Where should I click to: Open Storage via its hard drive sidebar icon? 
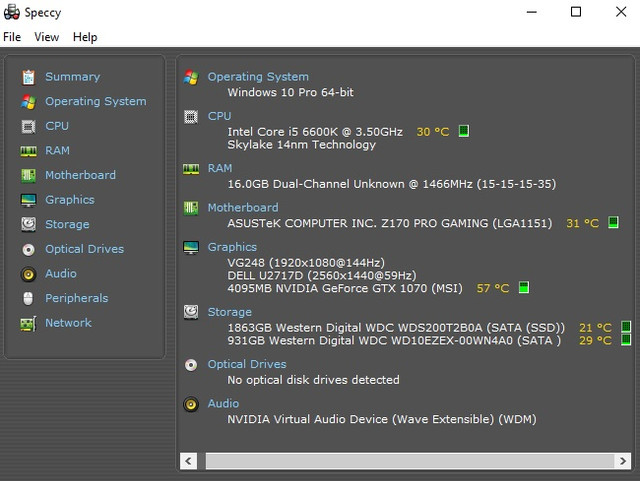pos(28,224)
